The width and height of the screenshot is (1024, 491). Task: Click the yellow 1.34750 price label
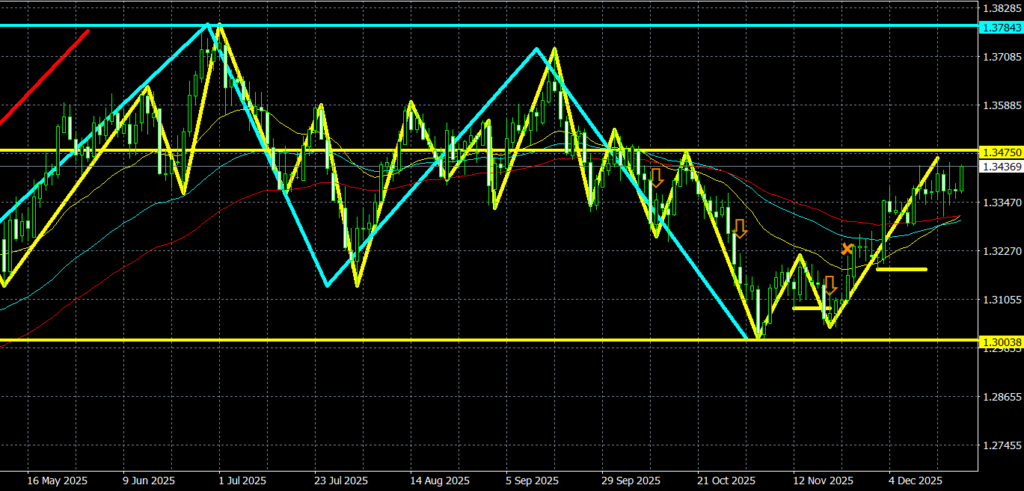(x=1000, y=152)
